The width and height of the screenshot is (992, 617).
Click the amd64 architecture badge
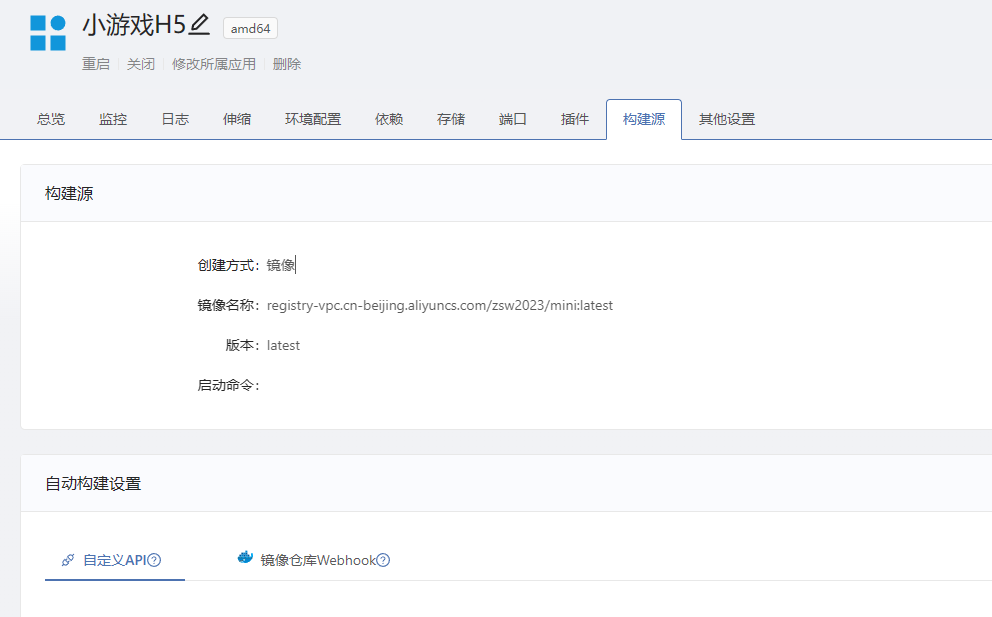click(249, 28)
